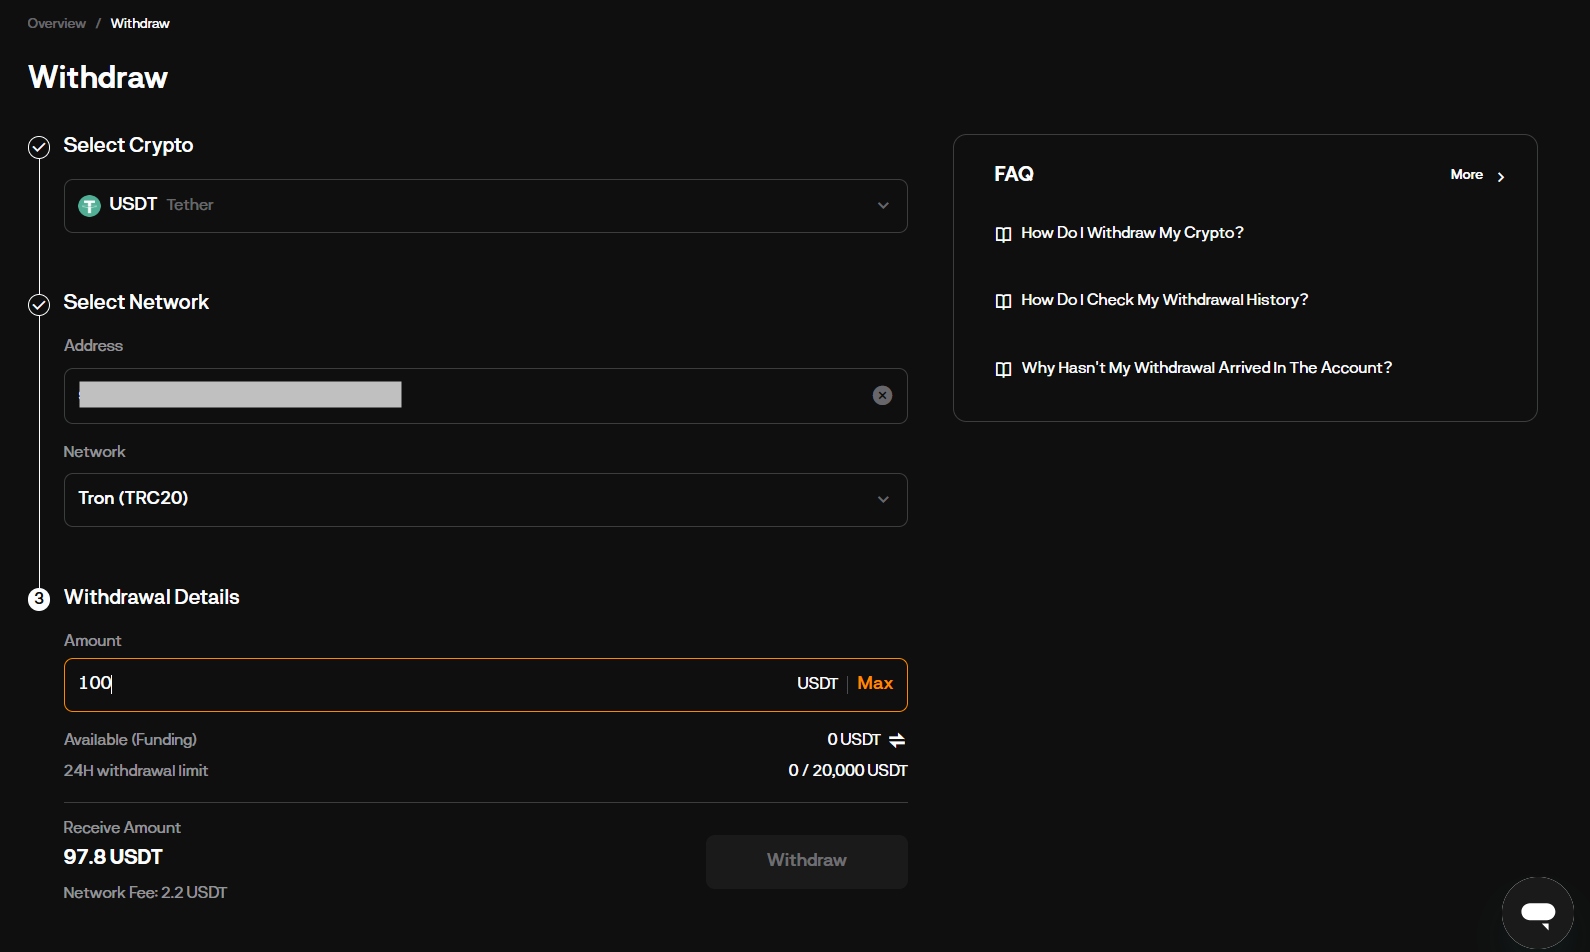The width and height of the screenshot is (1590, 952).
Task: Click the Withdraw submit button
Action: click(807, 861)
